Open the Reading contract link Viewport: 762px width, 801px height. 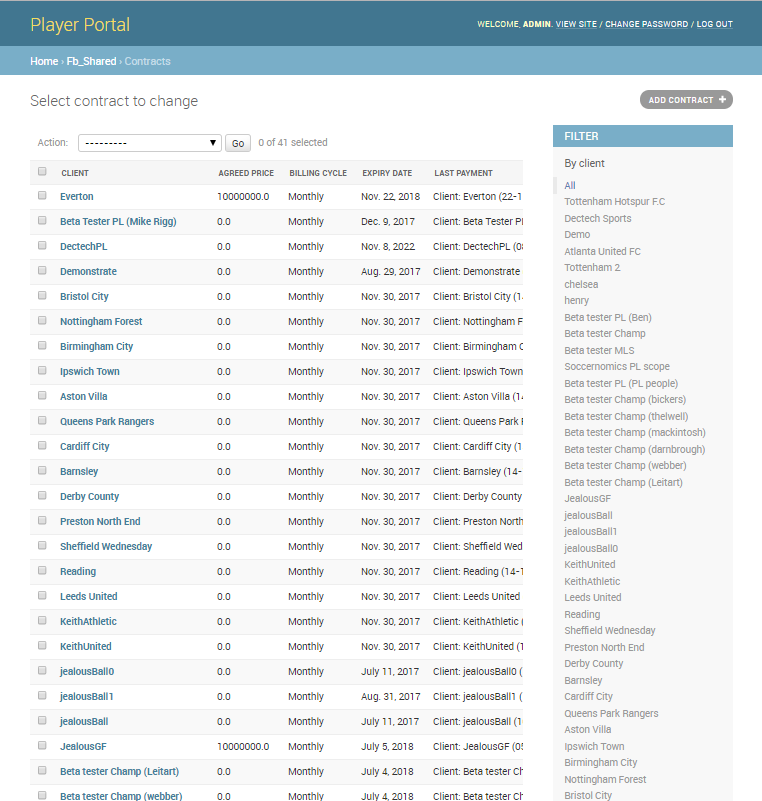78,572
